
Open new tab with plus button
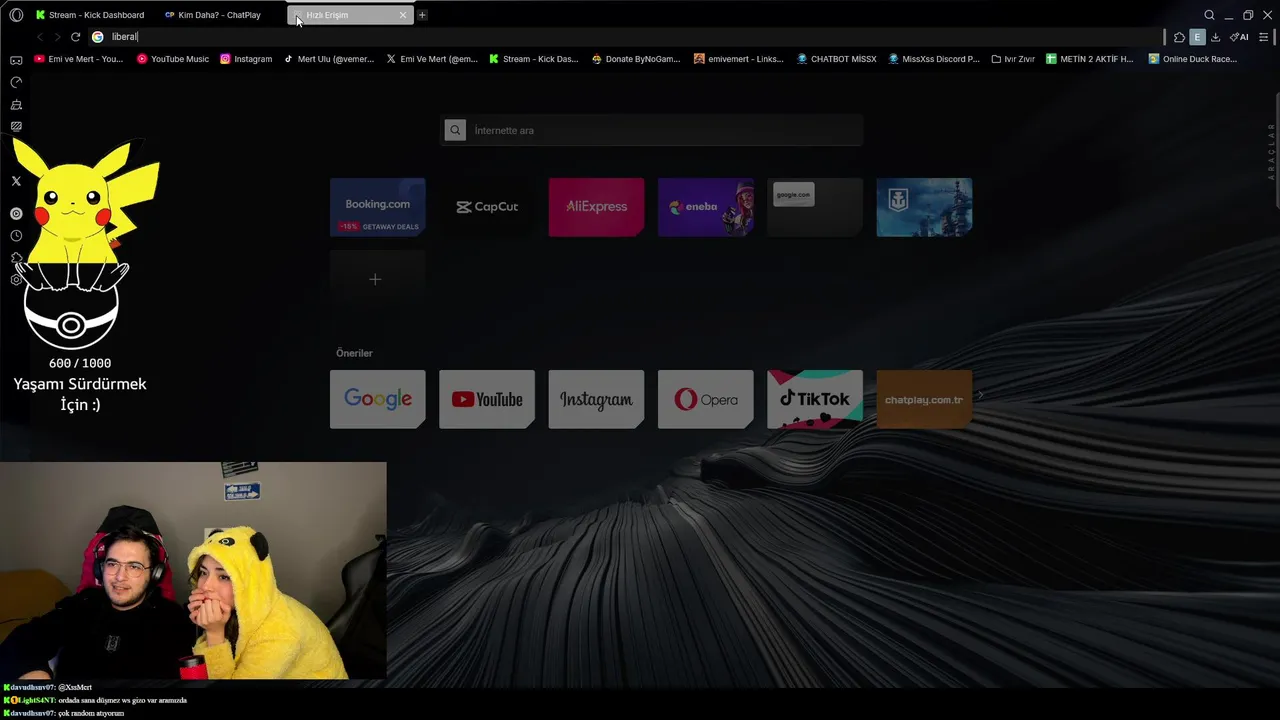coord(422,15)
